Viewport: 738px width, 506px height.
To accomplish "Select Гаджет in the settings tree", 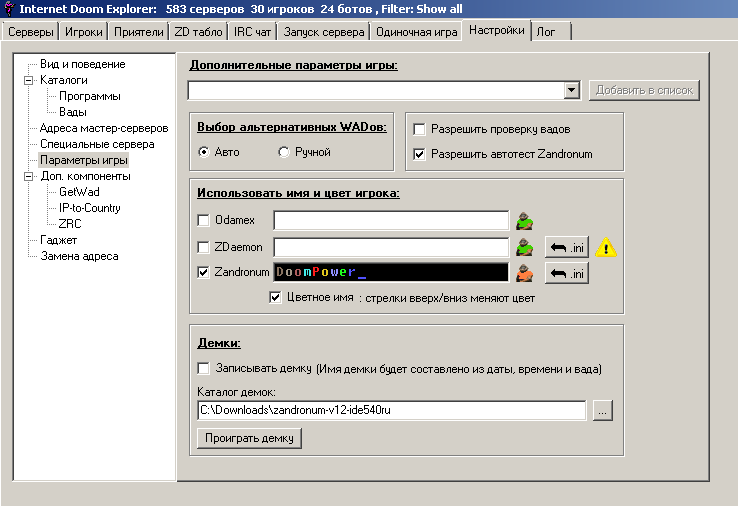I will click(x=58, y=240).
